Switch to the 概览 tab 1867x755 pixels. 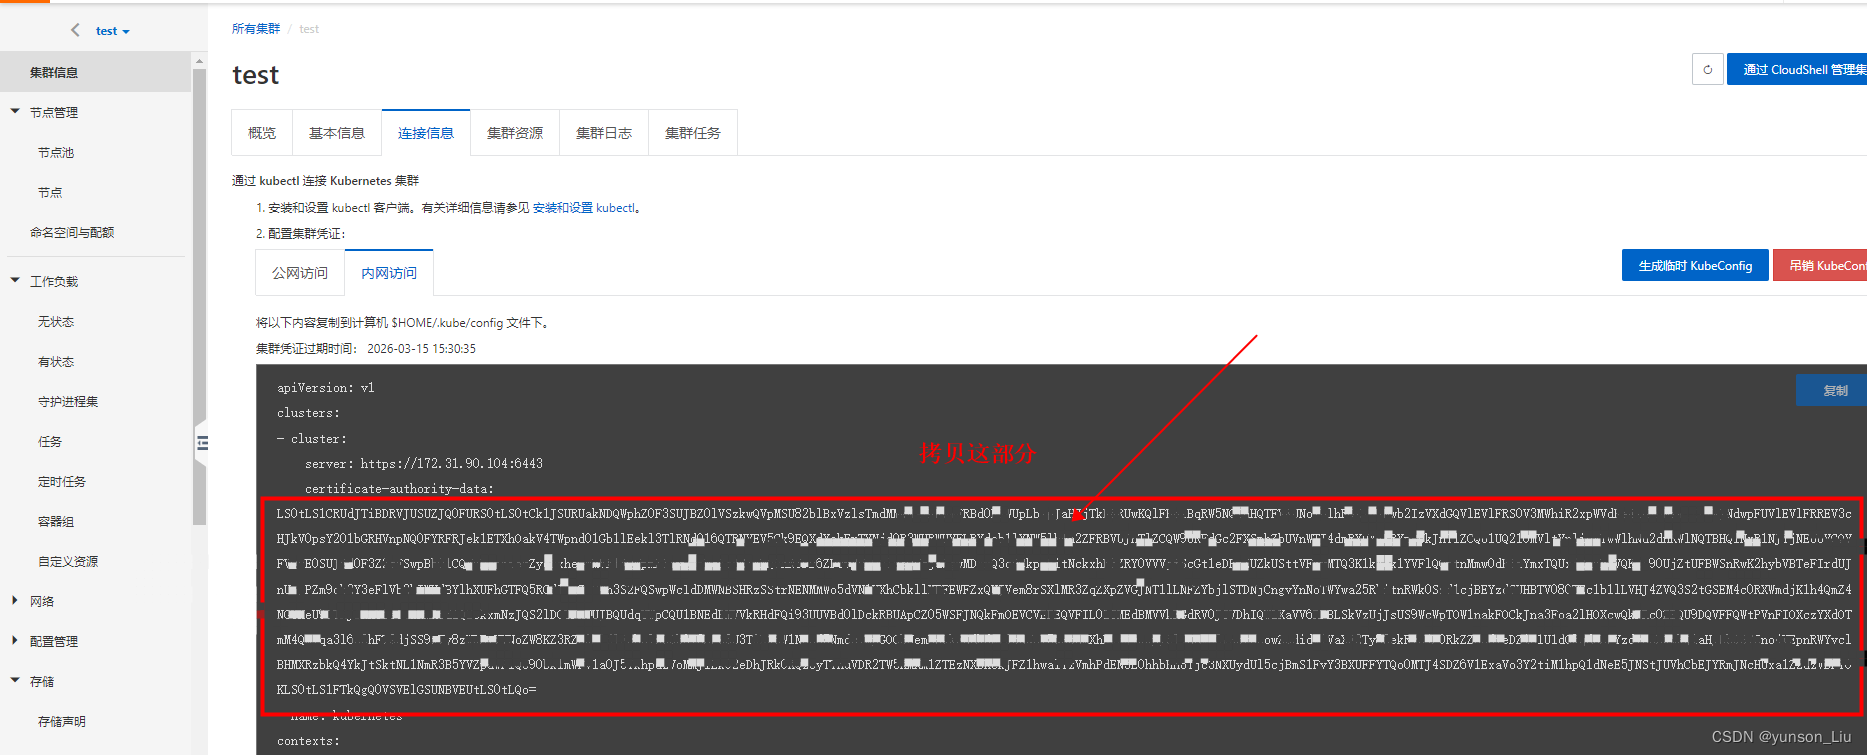(x=262, y=133)
